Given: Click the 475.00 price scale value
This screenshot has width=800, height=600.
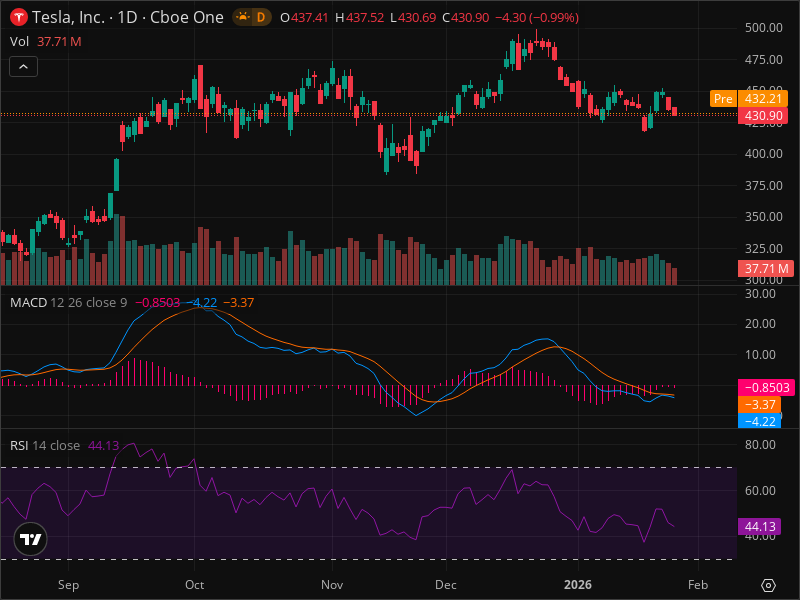Looking at the screenshot, I should 763,60.
